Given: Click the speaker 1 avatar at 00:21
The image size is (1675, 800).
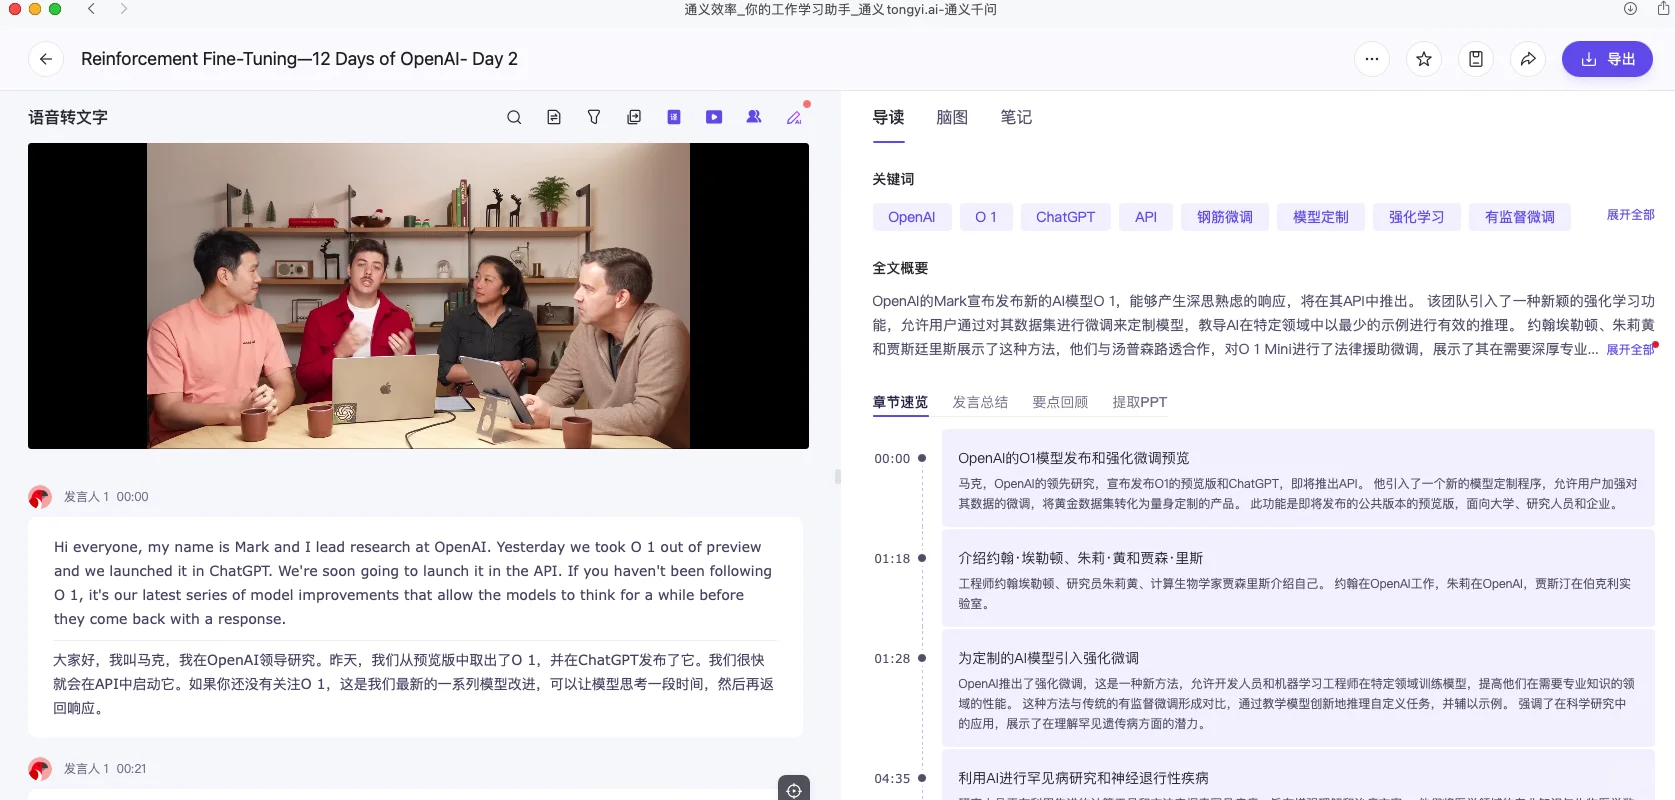Looking at the screenshot, I should click(x=40, y=769).
